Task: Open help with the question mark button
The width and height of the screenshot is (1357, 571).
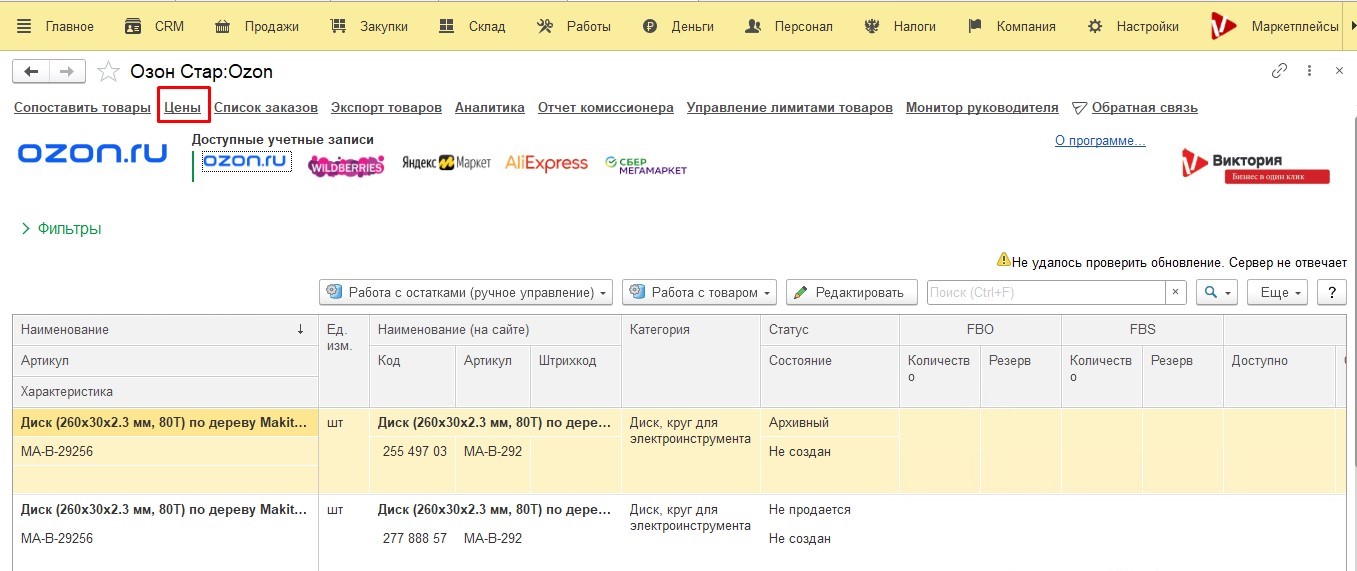Action: pos(1331,292)
